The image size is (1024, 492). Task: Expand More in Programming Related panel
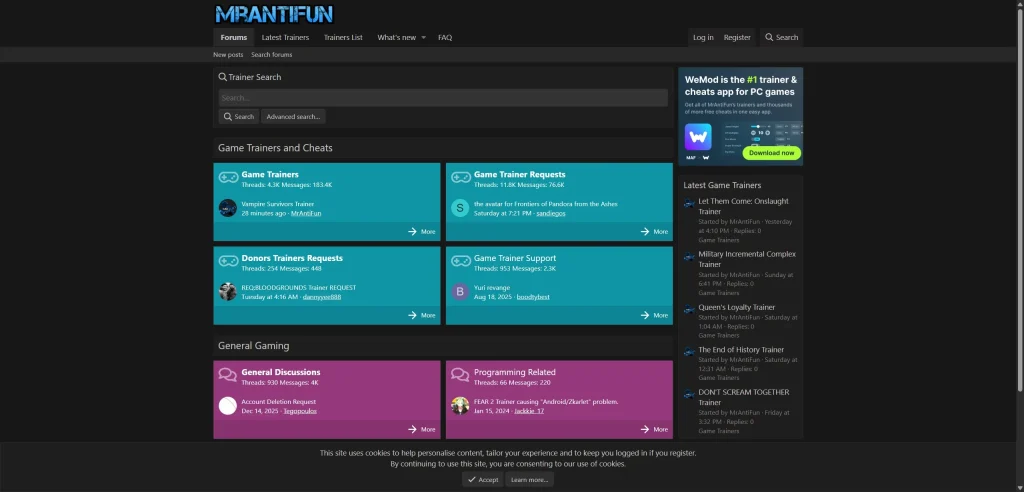point(654,429)
